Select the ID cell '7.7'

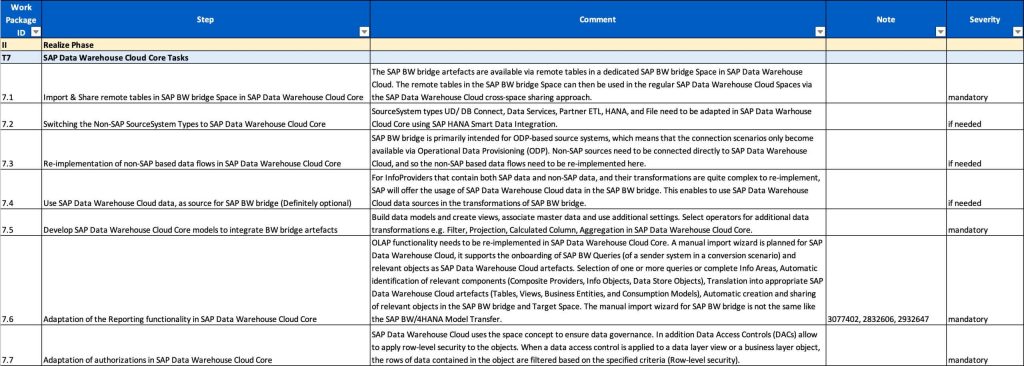tap(21, 346)
